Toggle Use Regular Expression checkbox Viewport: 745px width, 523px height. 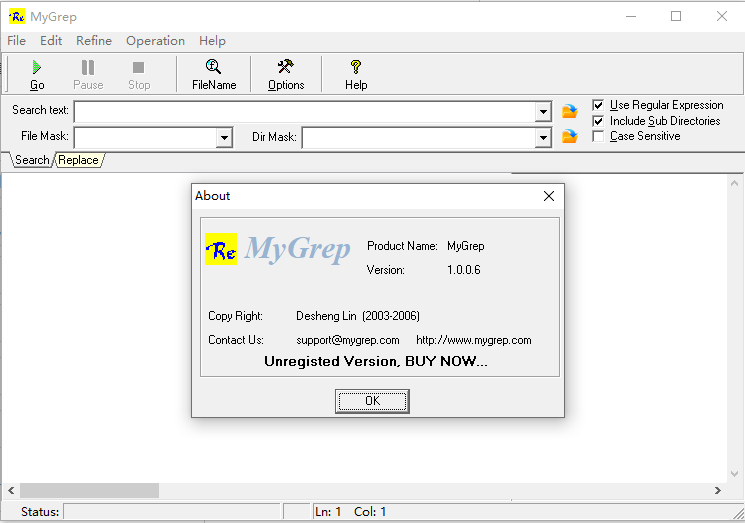598,105
